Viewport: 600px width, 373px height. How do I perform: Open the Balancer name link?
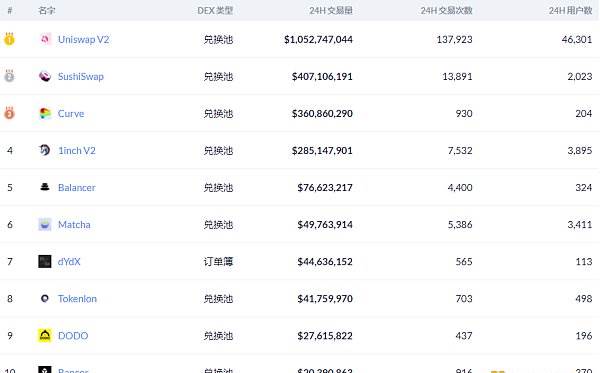pos(77,187)
